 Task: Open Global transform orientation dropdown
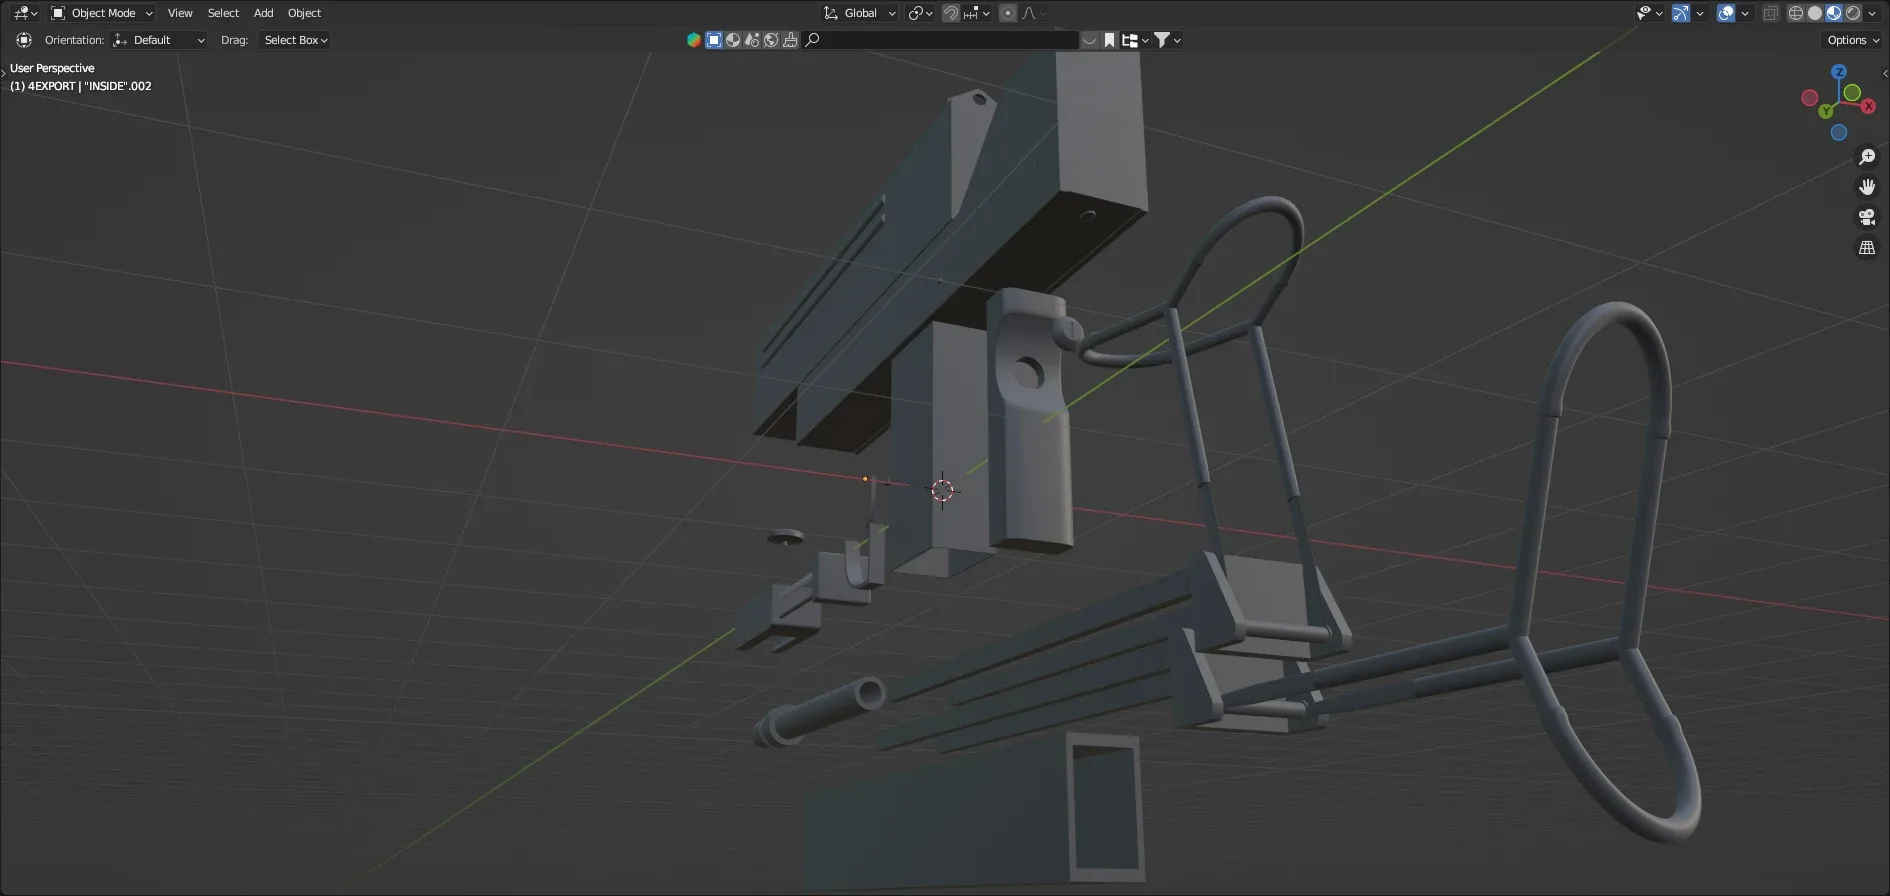click(x=859, y=13)
